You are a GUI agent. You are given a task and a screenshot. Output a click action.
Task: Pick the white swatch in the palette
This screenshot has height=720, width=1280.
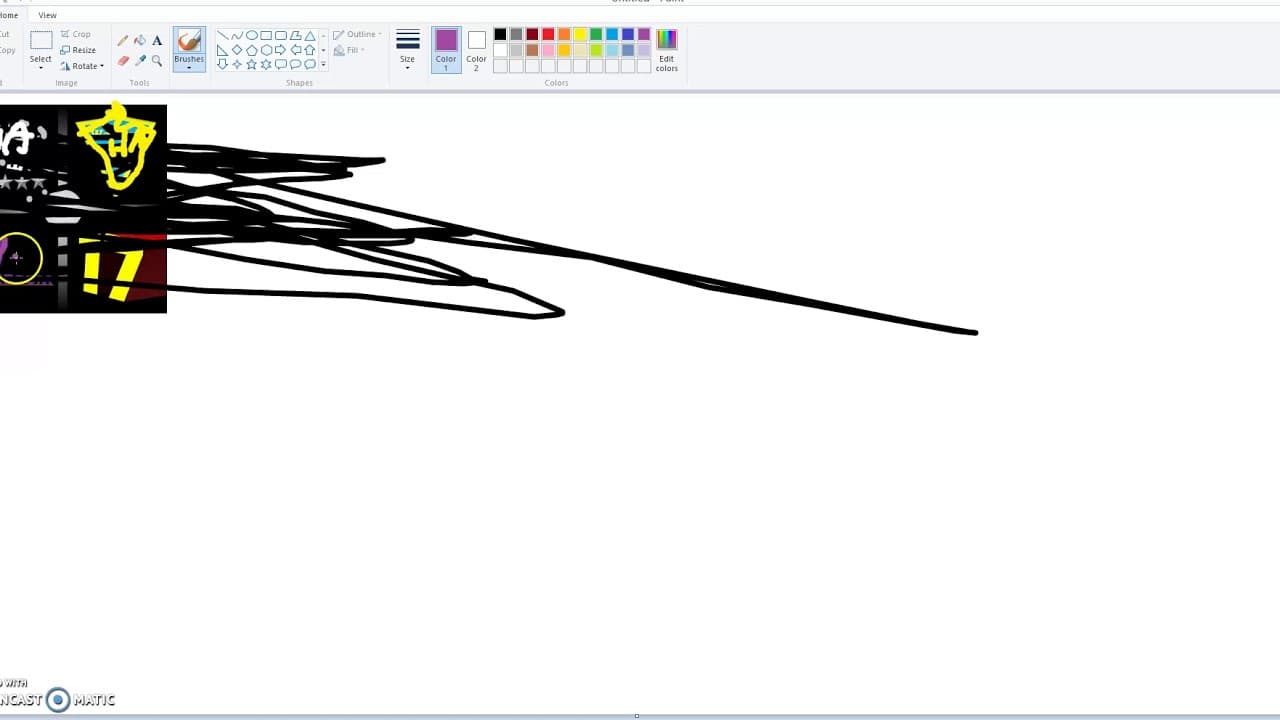(500, 50)
